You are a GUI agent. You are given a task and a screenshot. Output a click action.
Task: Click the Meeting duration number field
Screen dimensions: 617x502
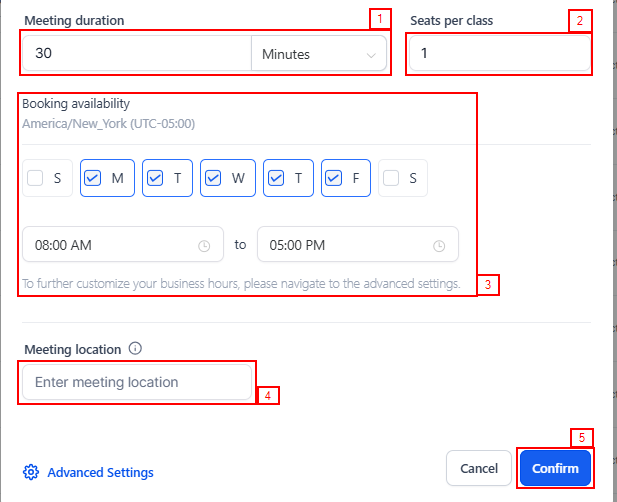point(135,54)
